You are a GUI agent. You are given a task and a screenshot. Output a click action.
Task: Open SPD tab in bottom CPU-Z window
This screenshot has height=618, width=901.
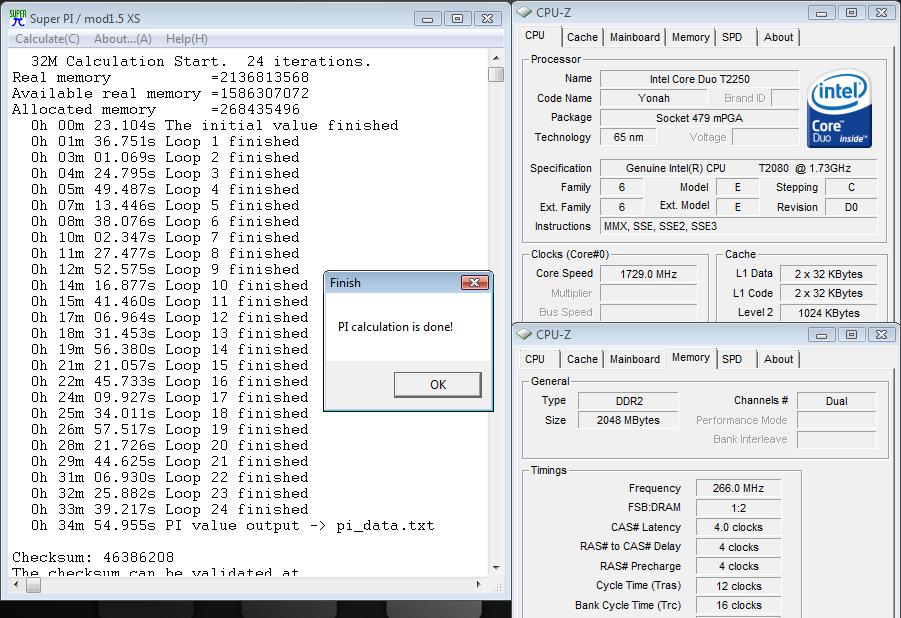[x=731, y=359]
